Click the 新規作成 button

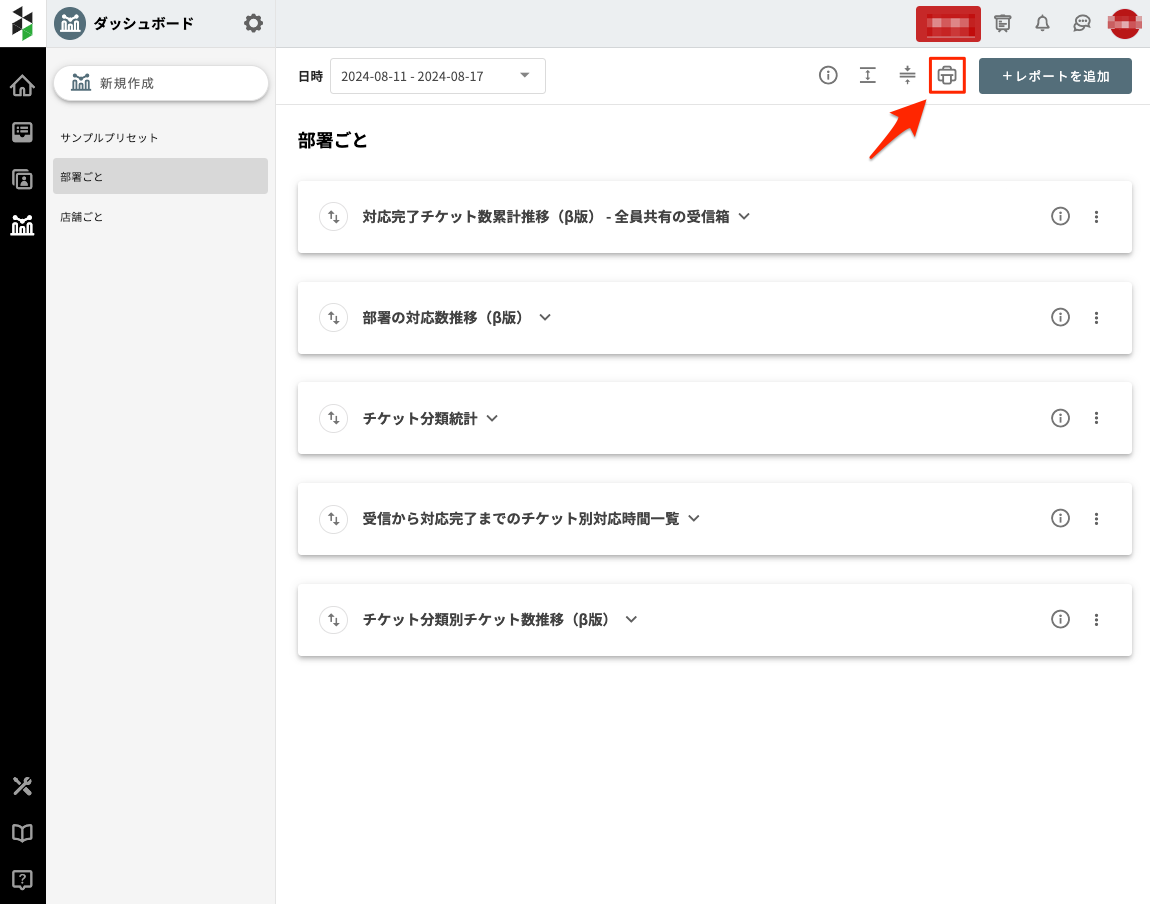[160, 83]
